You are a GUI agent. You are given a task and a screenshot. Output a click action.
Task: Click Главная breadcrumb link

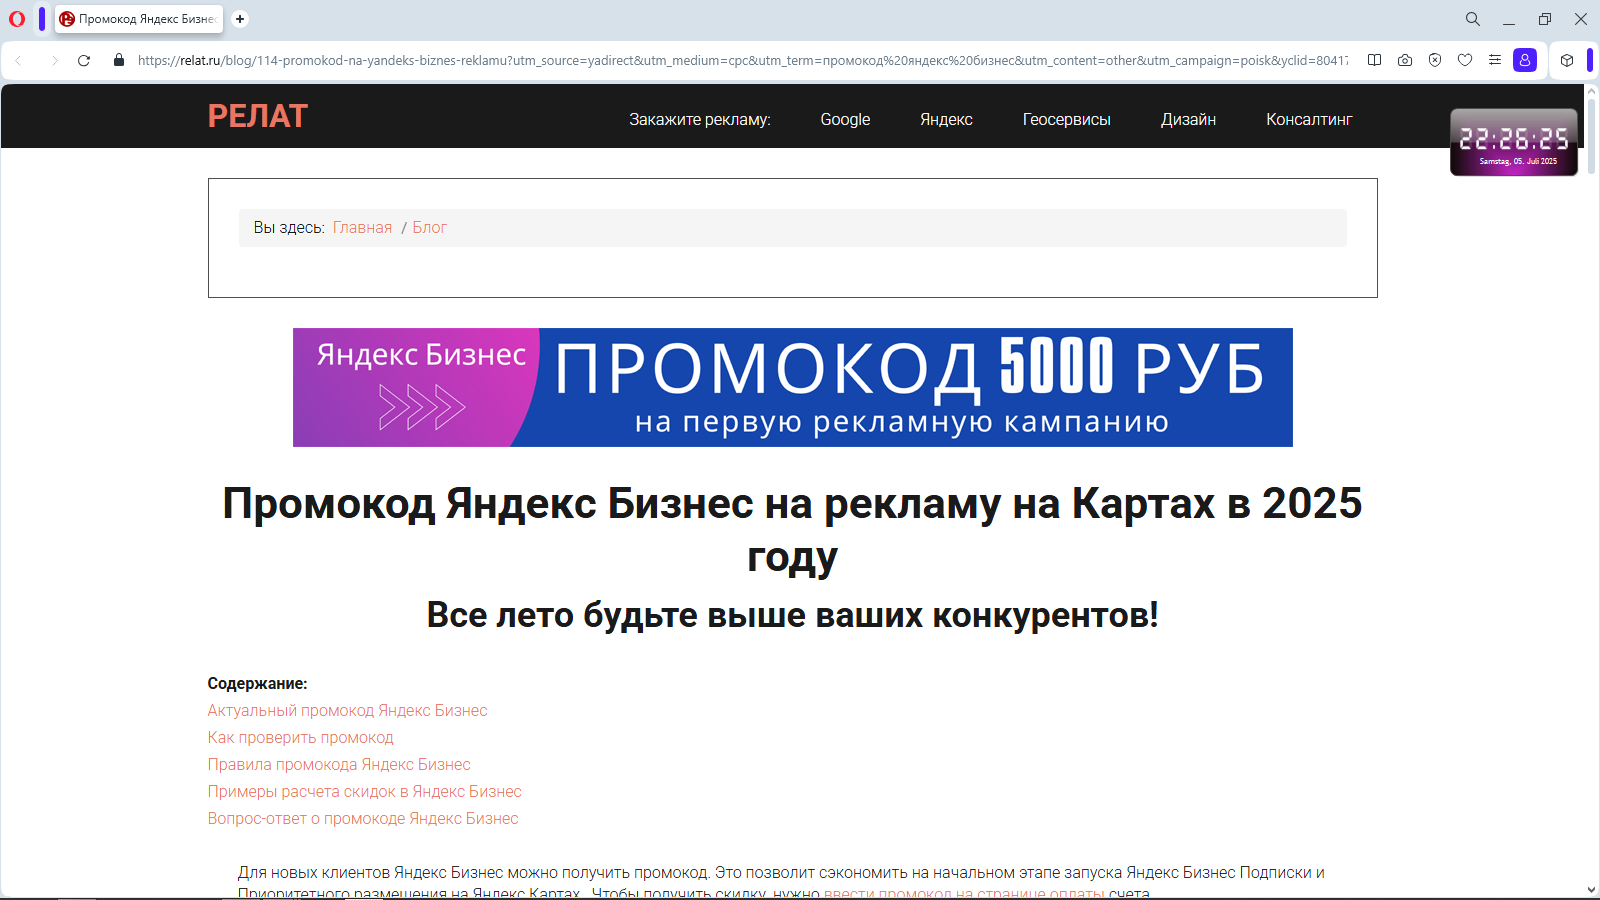tap(362, 227)
